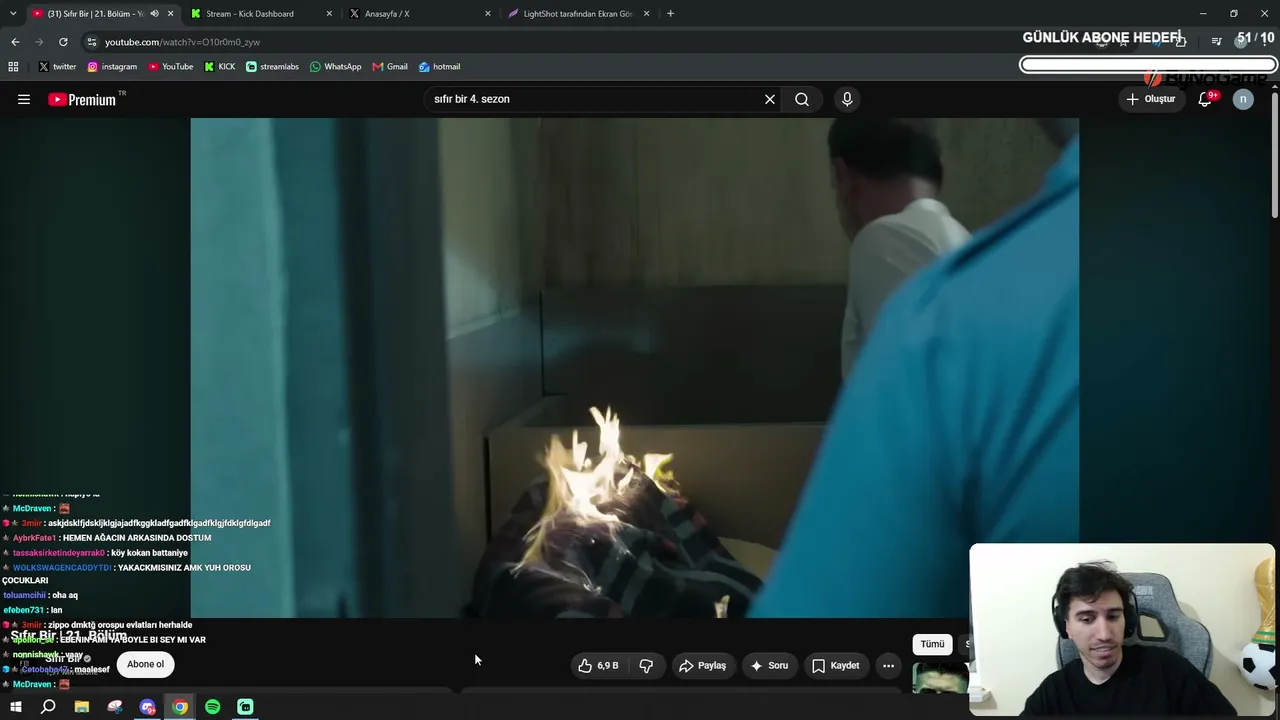
Task: Clear the YouTube search box text
Action: pos(770,99)
